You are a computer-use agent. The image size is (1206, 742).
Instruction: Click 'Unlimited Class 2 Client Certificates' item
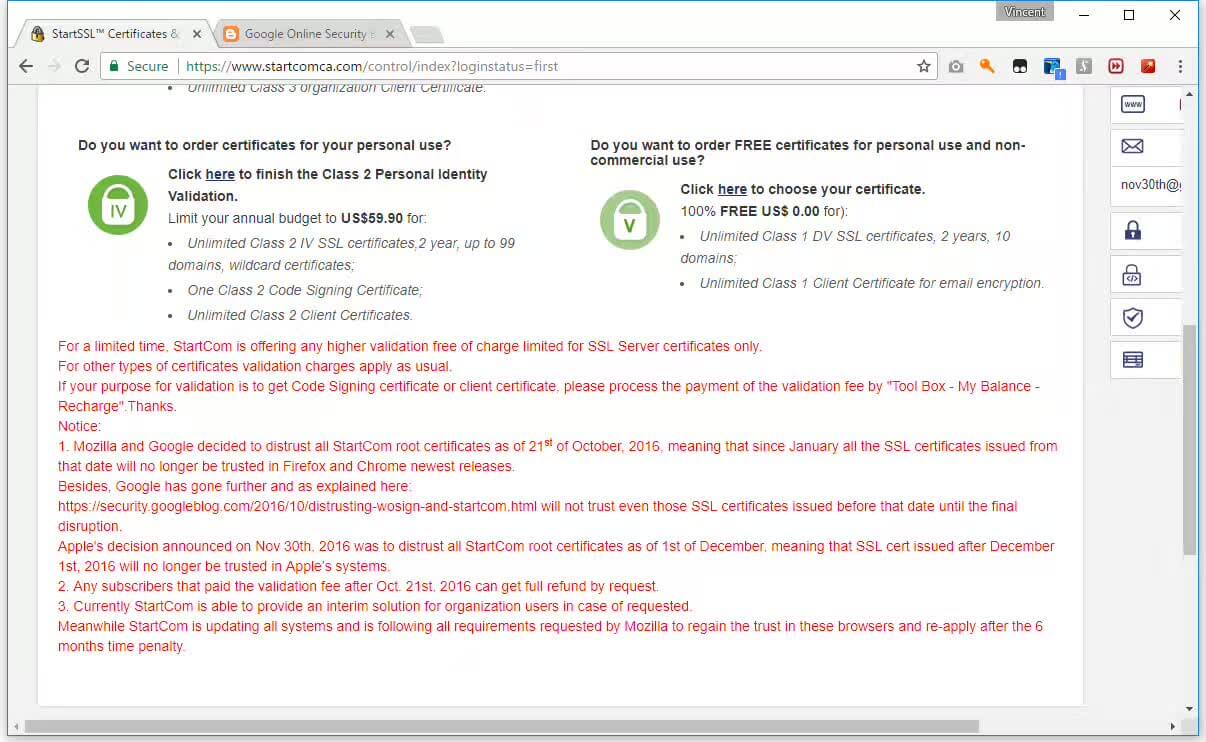pos(299,315)
